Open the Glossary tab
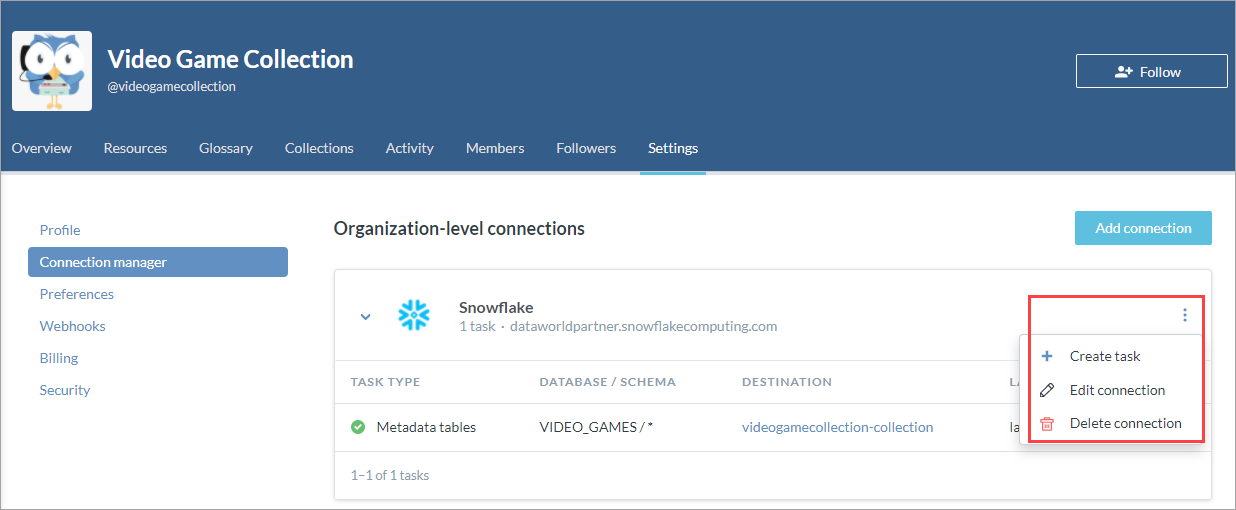1236x510 pixels. [226, 148]
